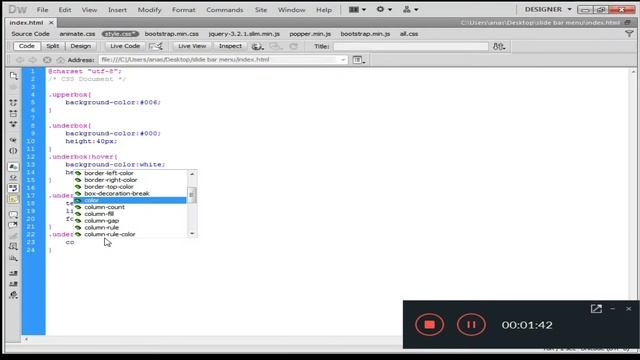Activate Inspect mode
640x360 pixels.
230,46
